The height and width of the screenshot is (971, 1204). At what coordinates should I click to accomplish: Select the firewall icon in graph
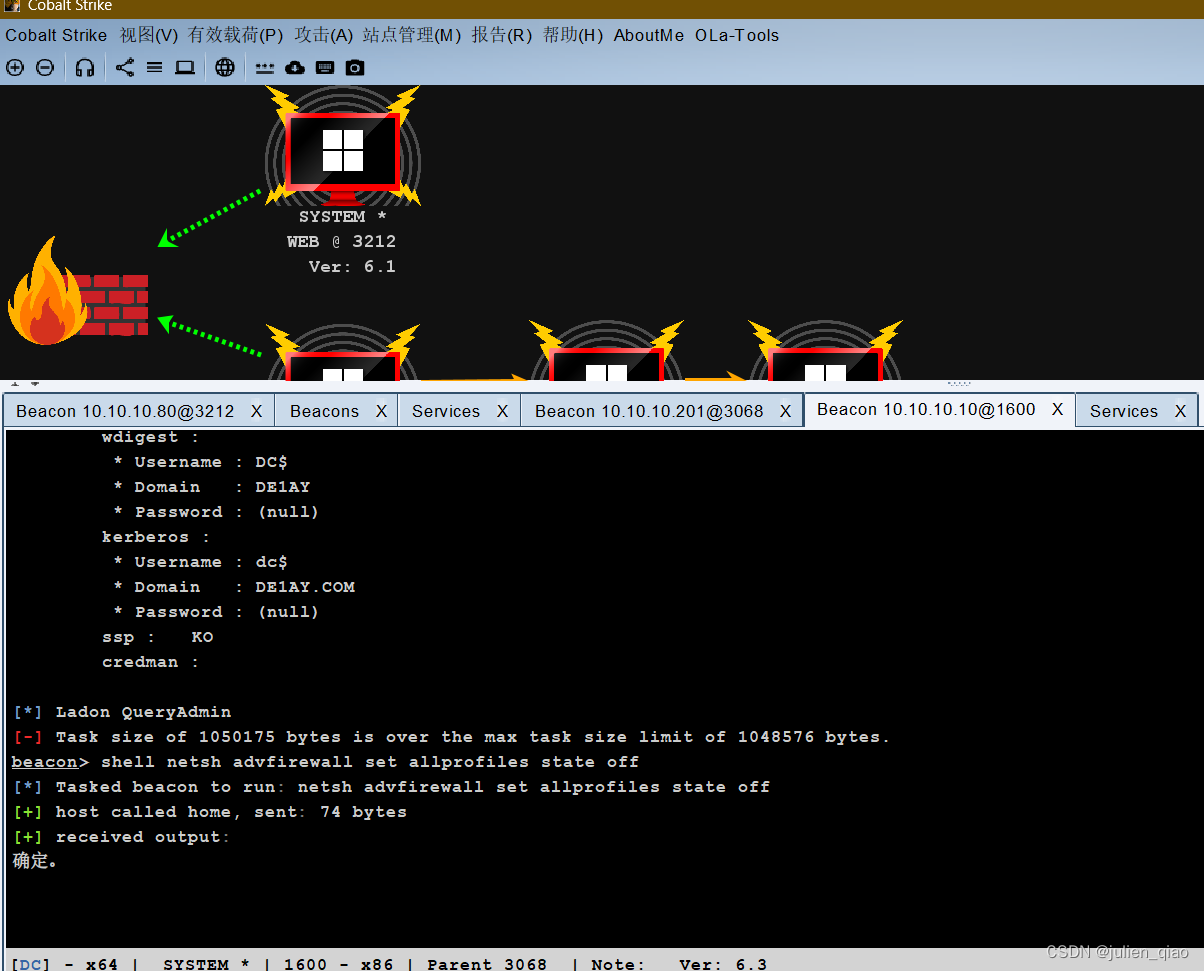click(x=78, y=293)
